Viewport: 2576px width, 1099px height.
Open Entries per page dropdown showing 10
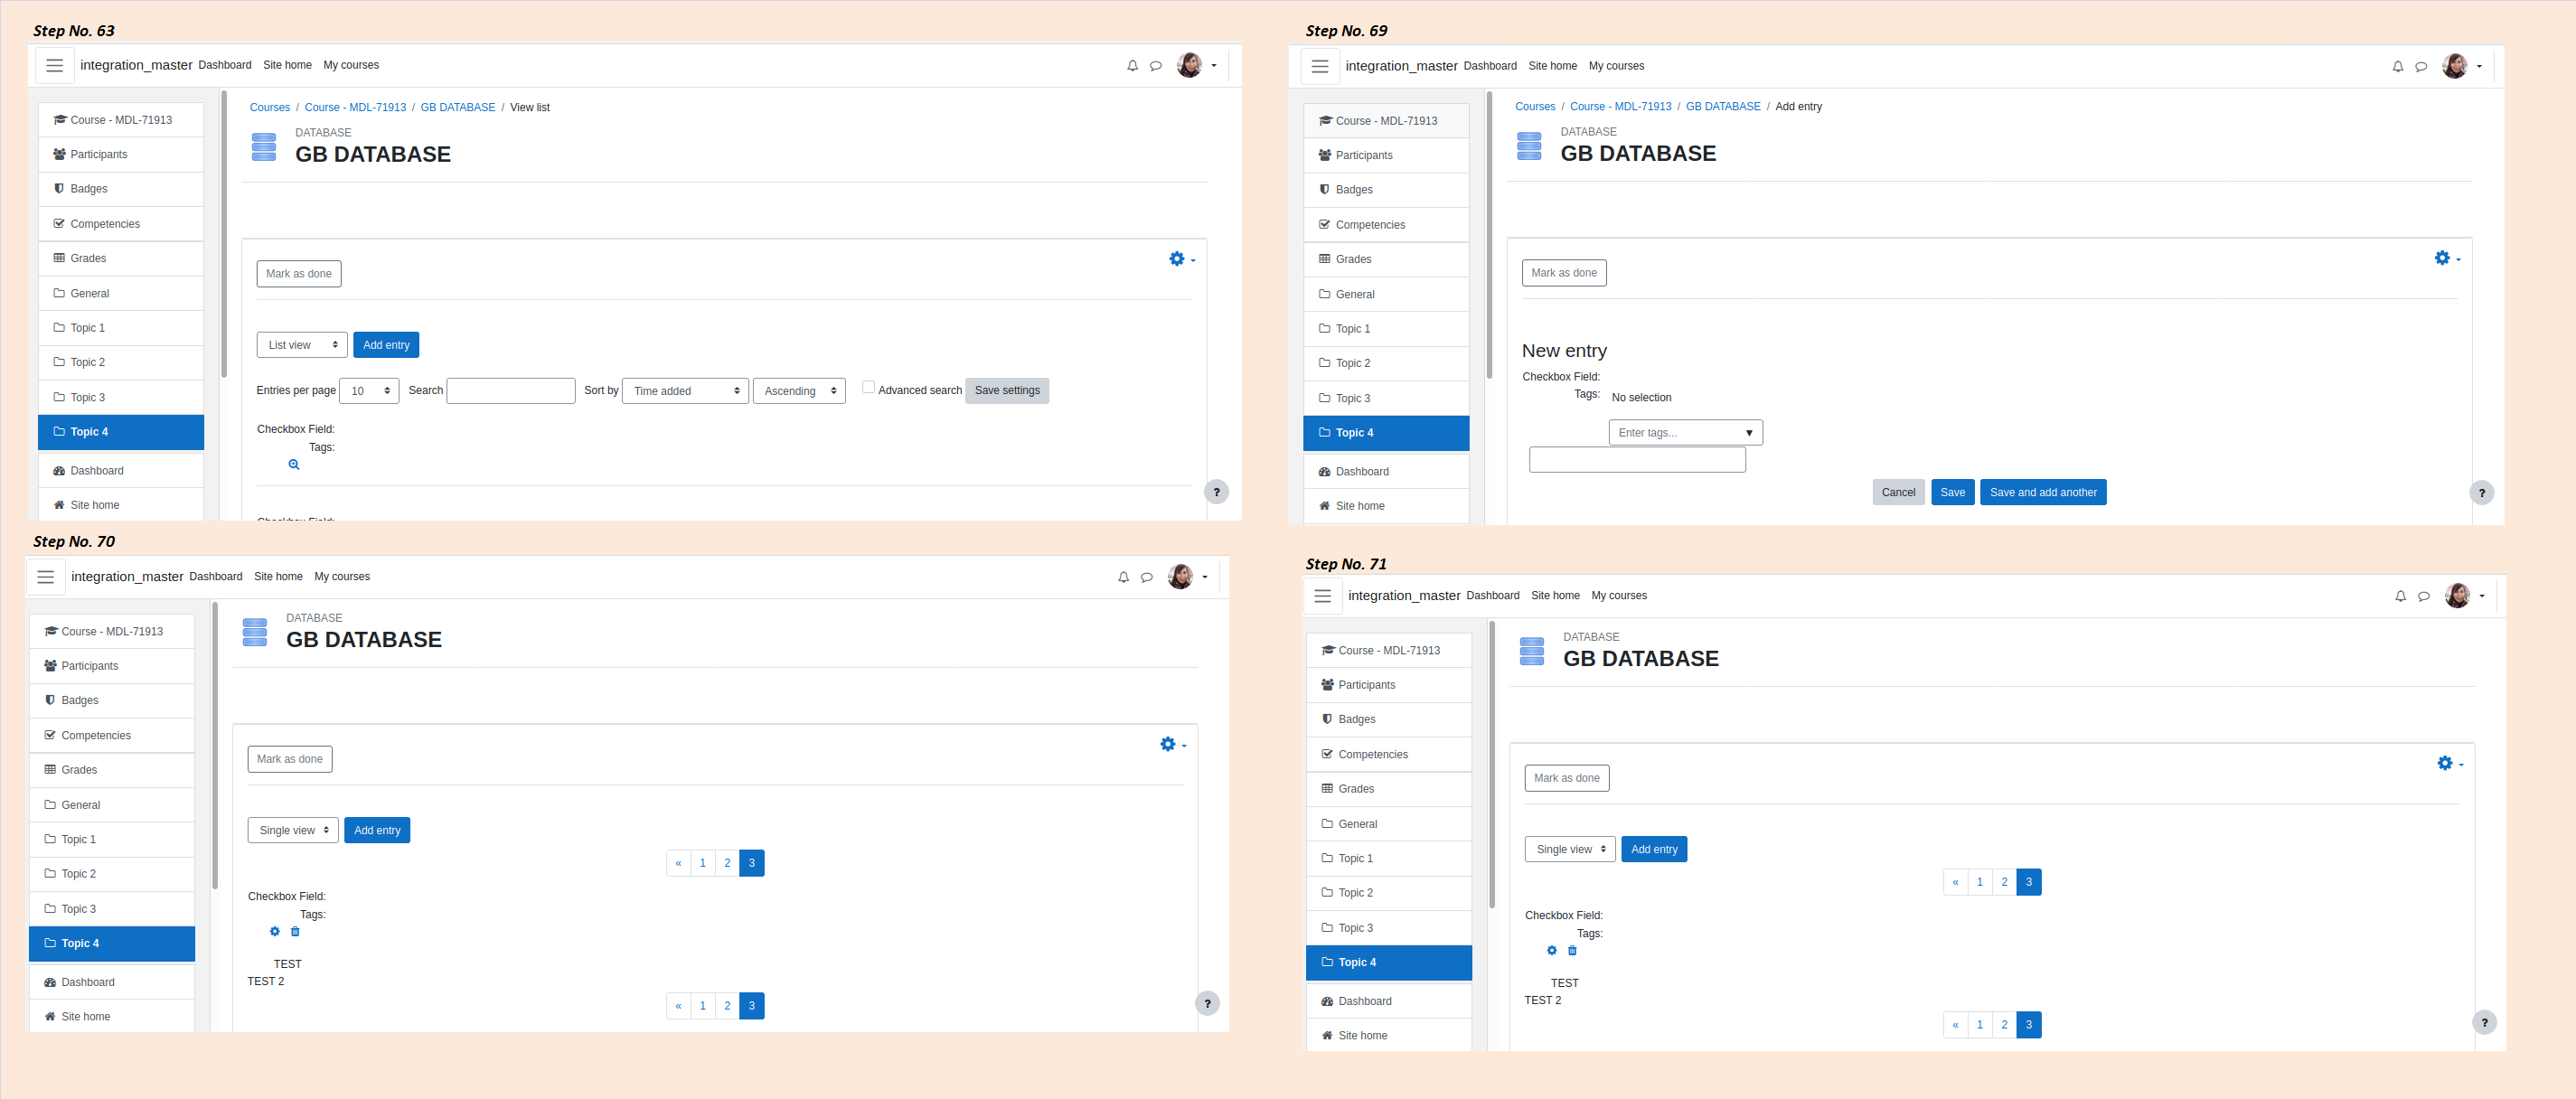coord(369,391)
